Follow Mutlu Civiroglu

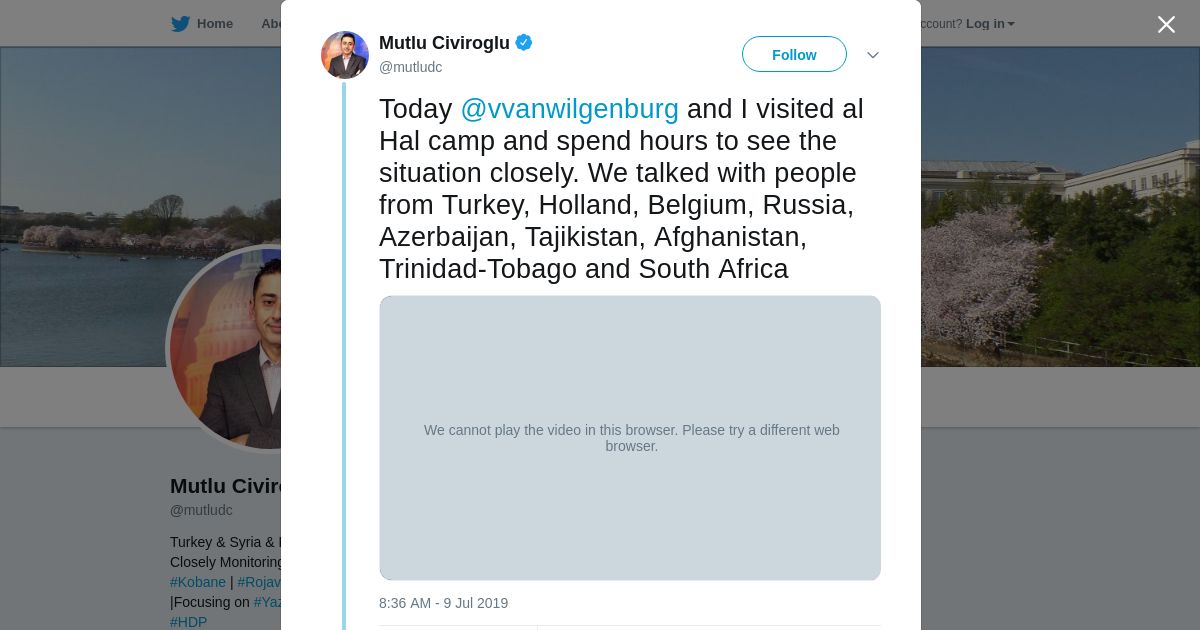coord(794,54)
